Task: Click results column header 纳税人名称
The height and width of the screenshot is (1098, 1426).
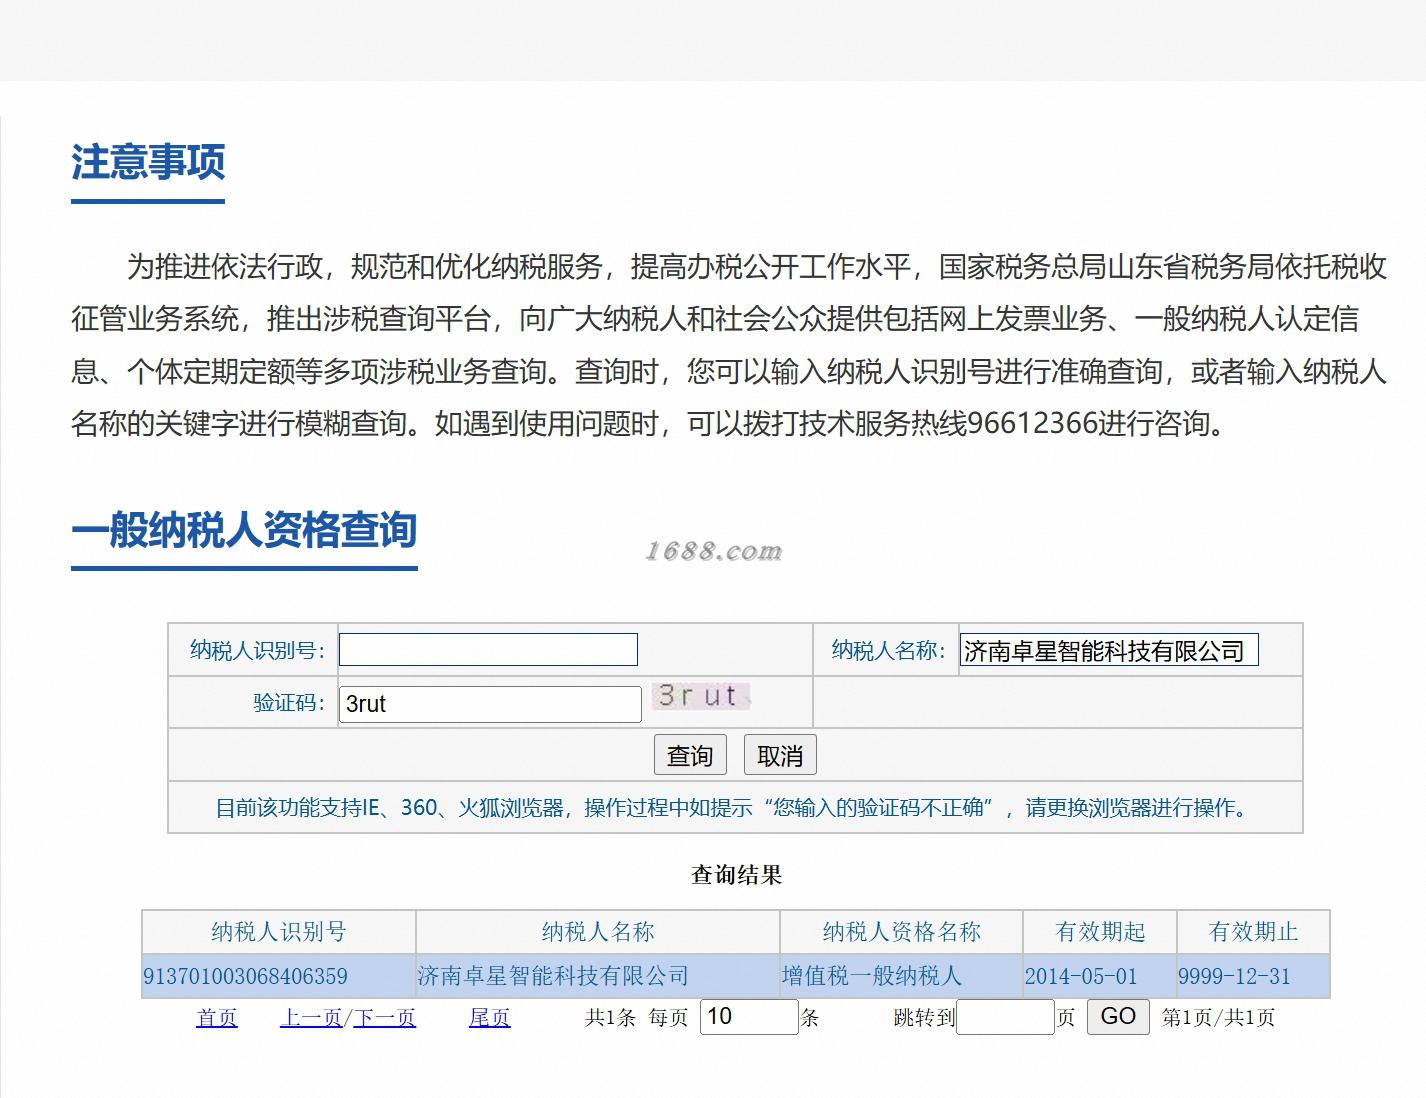Action: pos(598,932)
